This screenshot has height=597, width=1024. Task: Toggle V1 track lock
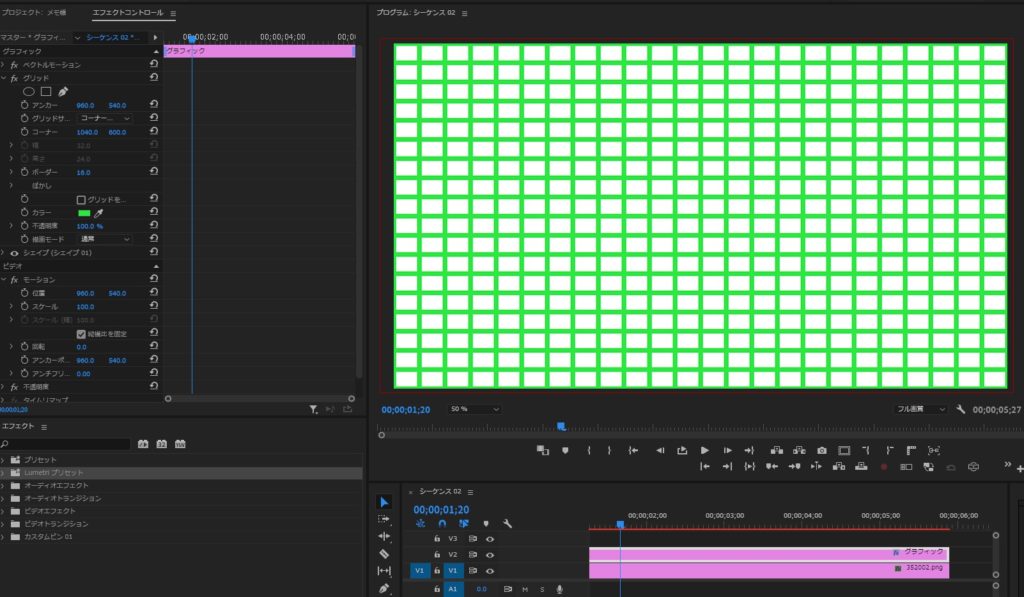click(x=437, y=571)
